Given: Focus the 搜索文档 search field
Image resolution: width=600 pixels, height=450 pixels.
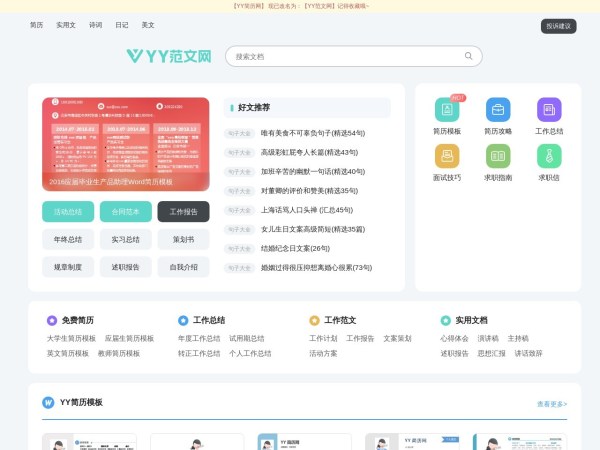Looking at the screenshot, I should pos(354,56).
